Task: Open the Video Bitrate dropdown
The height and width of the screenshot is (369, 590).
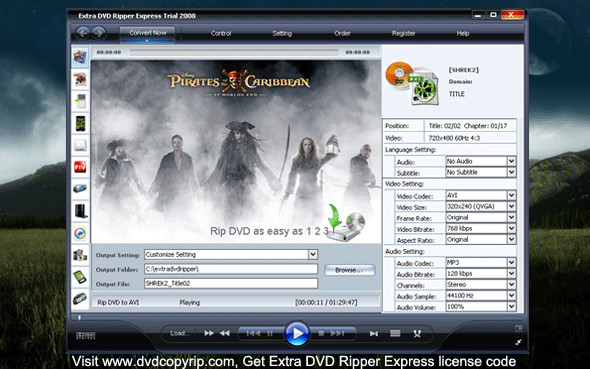Action: pos(511,228)
